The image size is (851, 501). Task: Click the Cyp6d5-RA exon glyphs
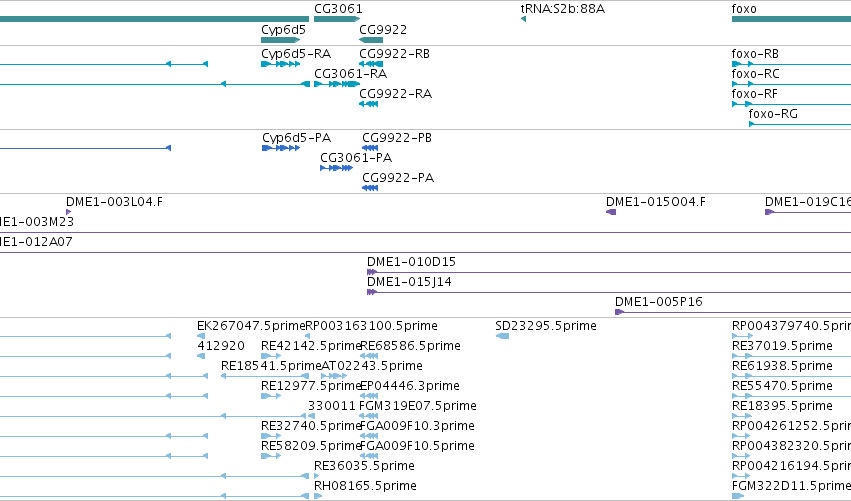[281, 64]
